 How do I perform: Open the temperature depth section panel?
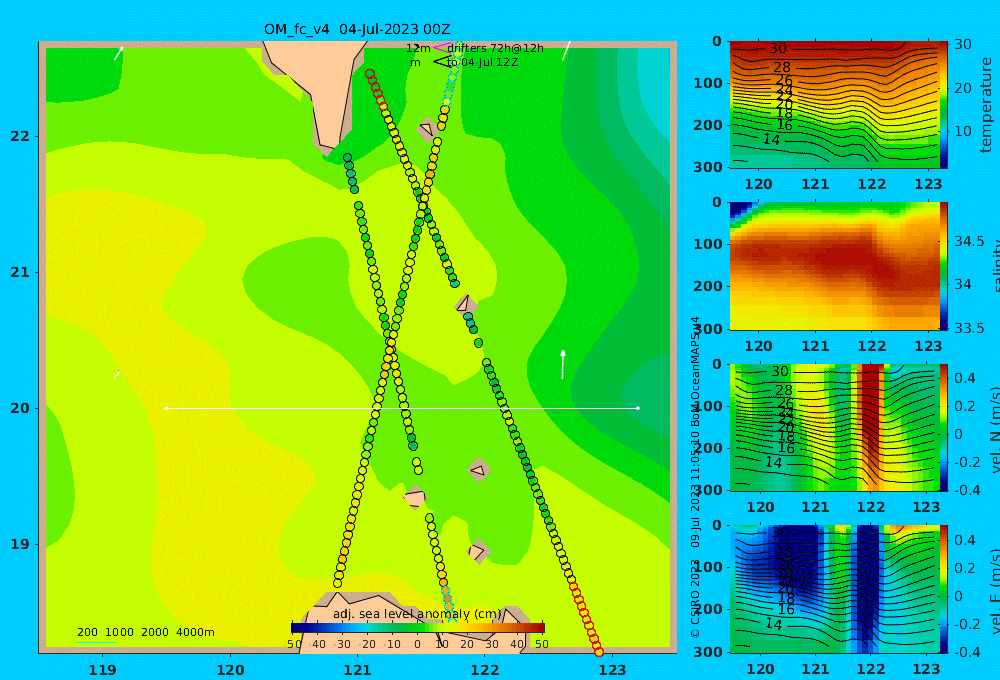pos(834,105)
